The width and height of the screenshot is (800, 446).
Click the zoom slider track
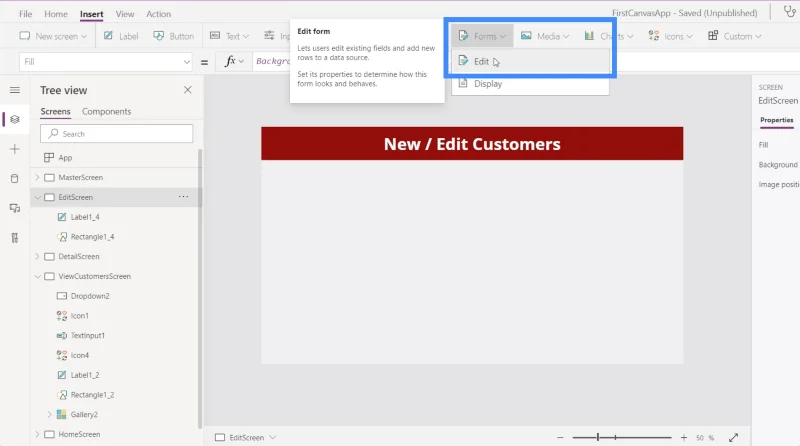622,437
